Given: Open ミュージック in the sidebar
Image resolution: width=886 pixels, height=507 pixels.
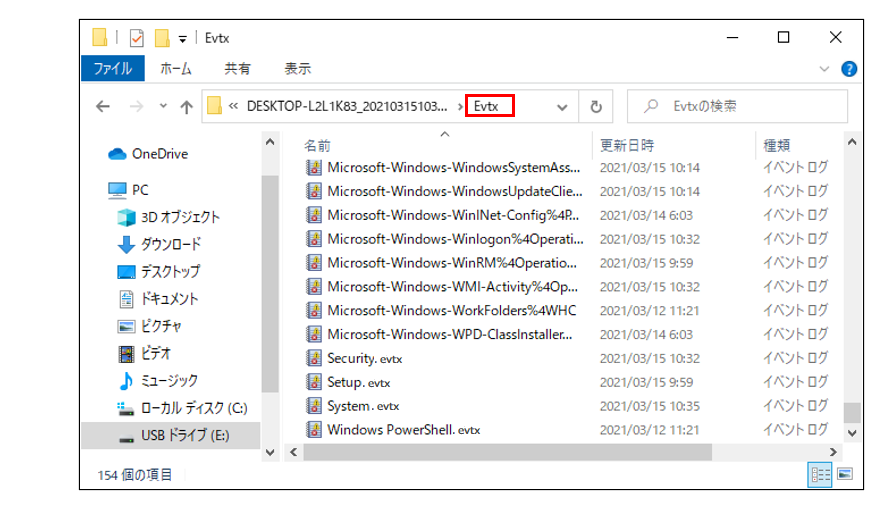Looking at the screenshot, I should (158, 380).
